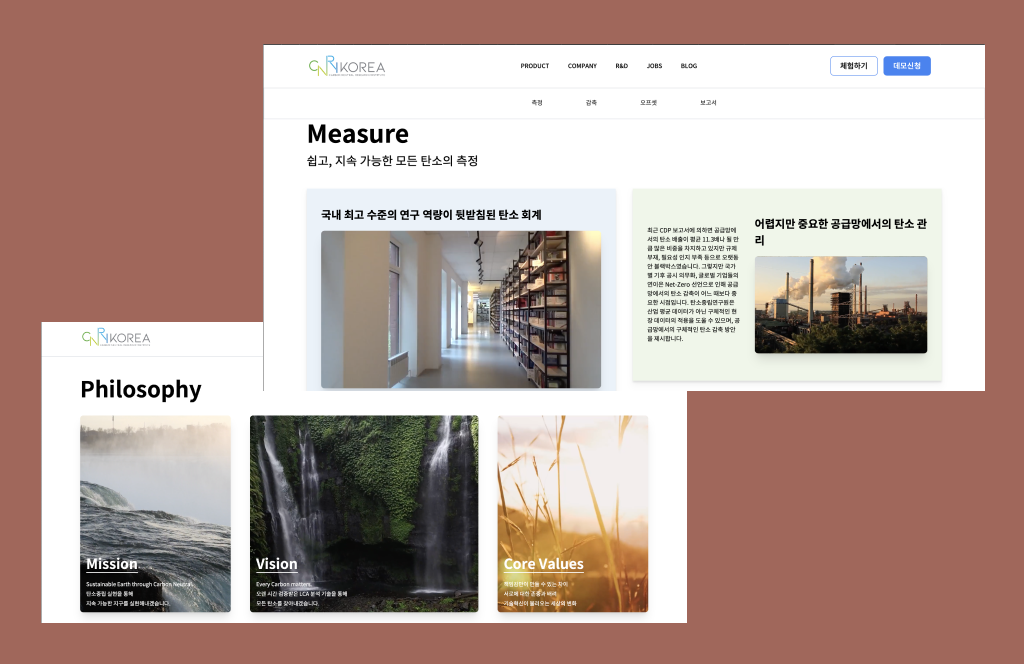Switch to the 감축 sub-tab

pyautogui.click(x=591, y=103)
